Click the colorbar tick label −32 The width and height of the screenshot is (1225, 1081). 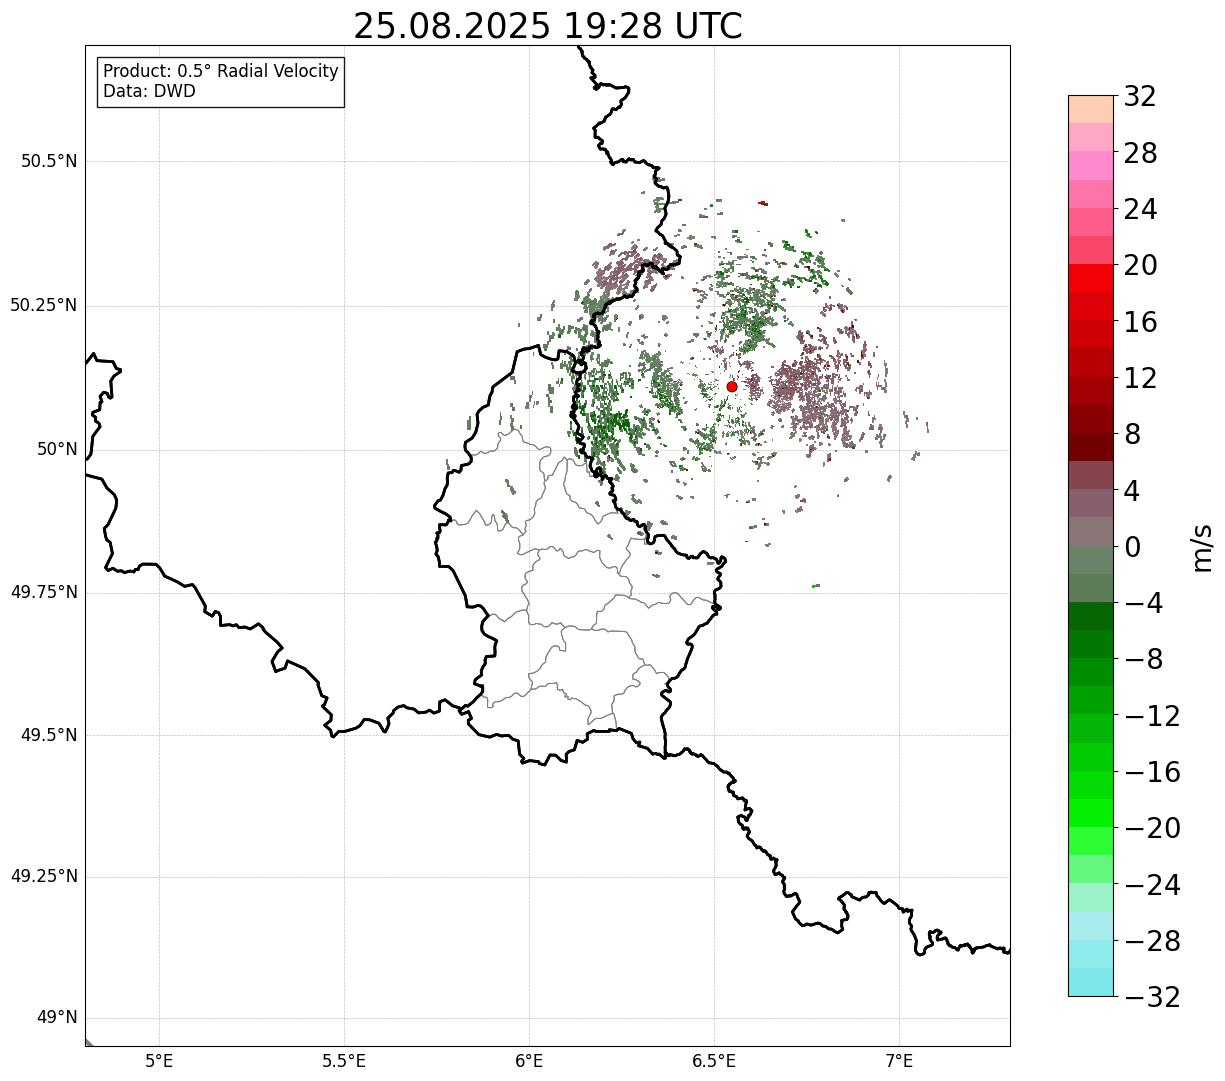[x=1152, y=997]
